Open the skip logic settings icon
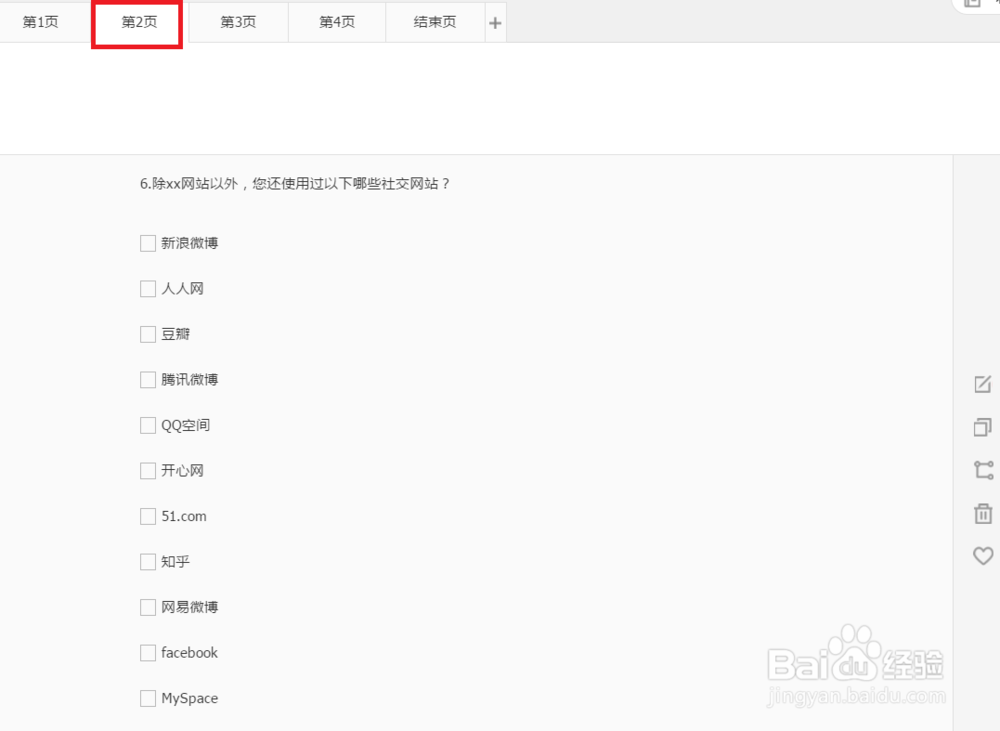Image resolution: width=1000 pixels, height=731 pixels. 981,470
